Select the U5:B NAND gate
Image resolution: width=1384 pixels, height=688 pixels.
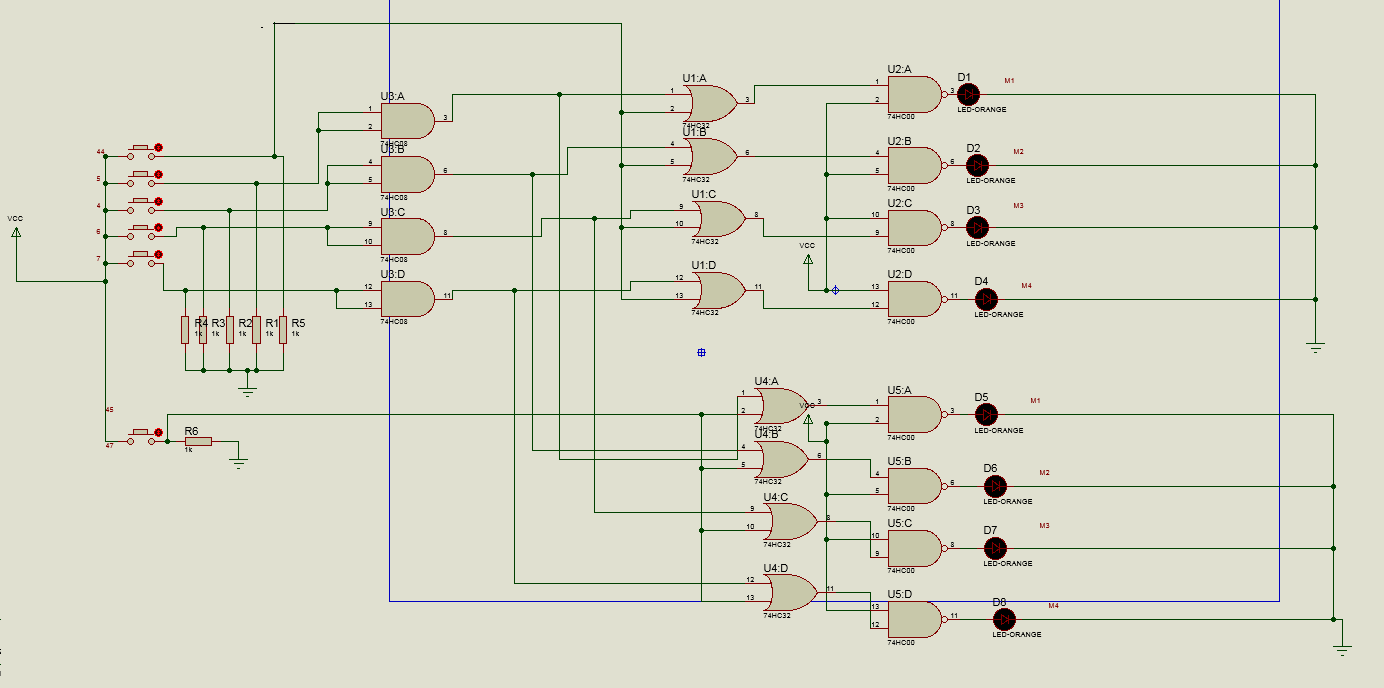coord(914,485)
